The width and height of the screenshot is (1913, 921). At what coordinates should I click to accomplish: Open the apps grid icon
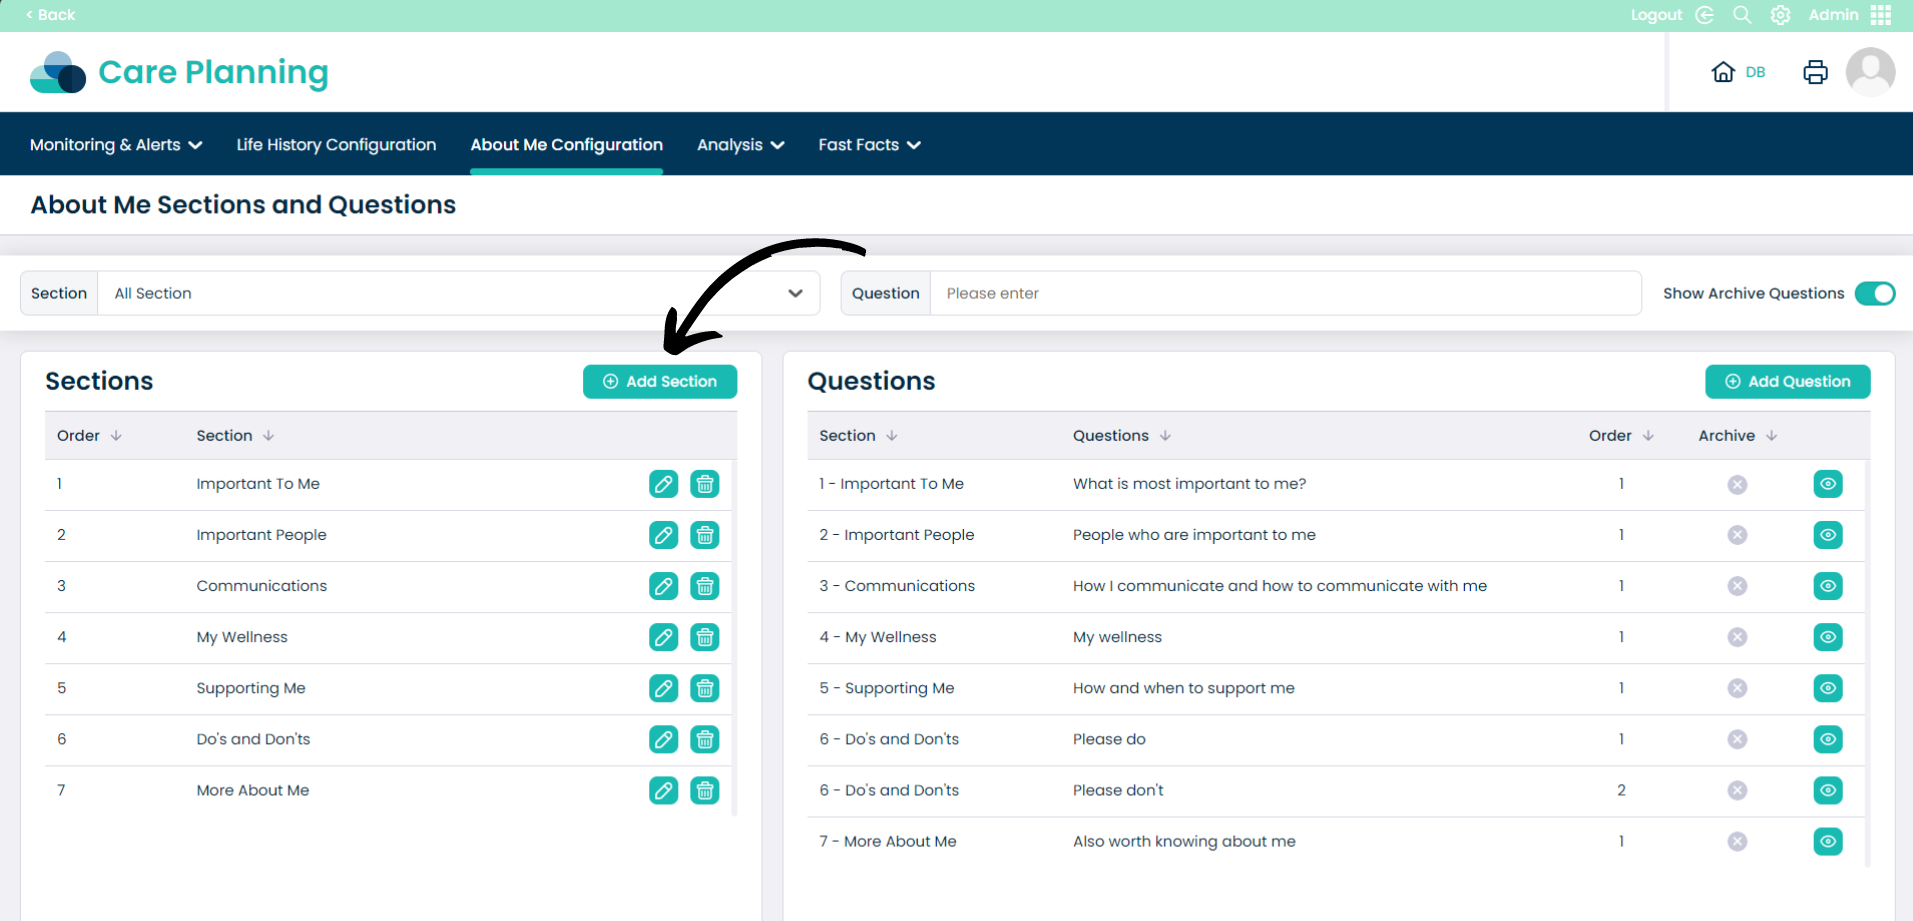pos(1881,15)
